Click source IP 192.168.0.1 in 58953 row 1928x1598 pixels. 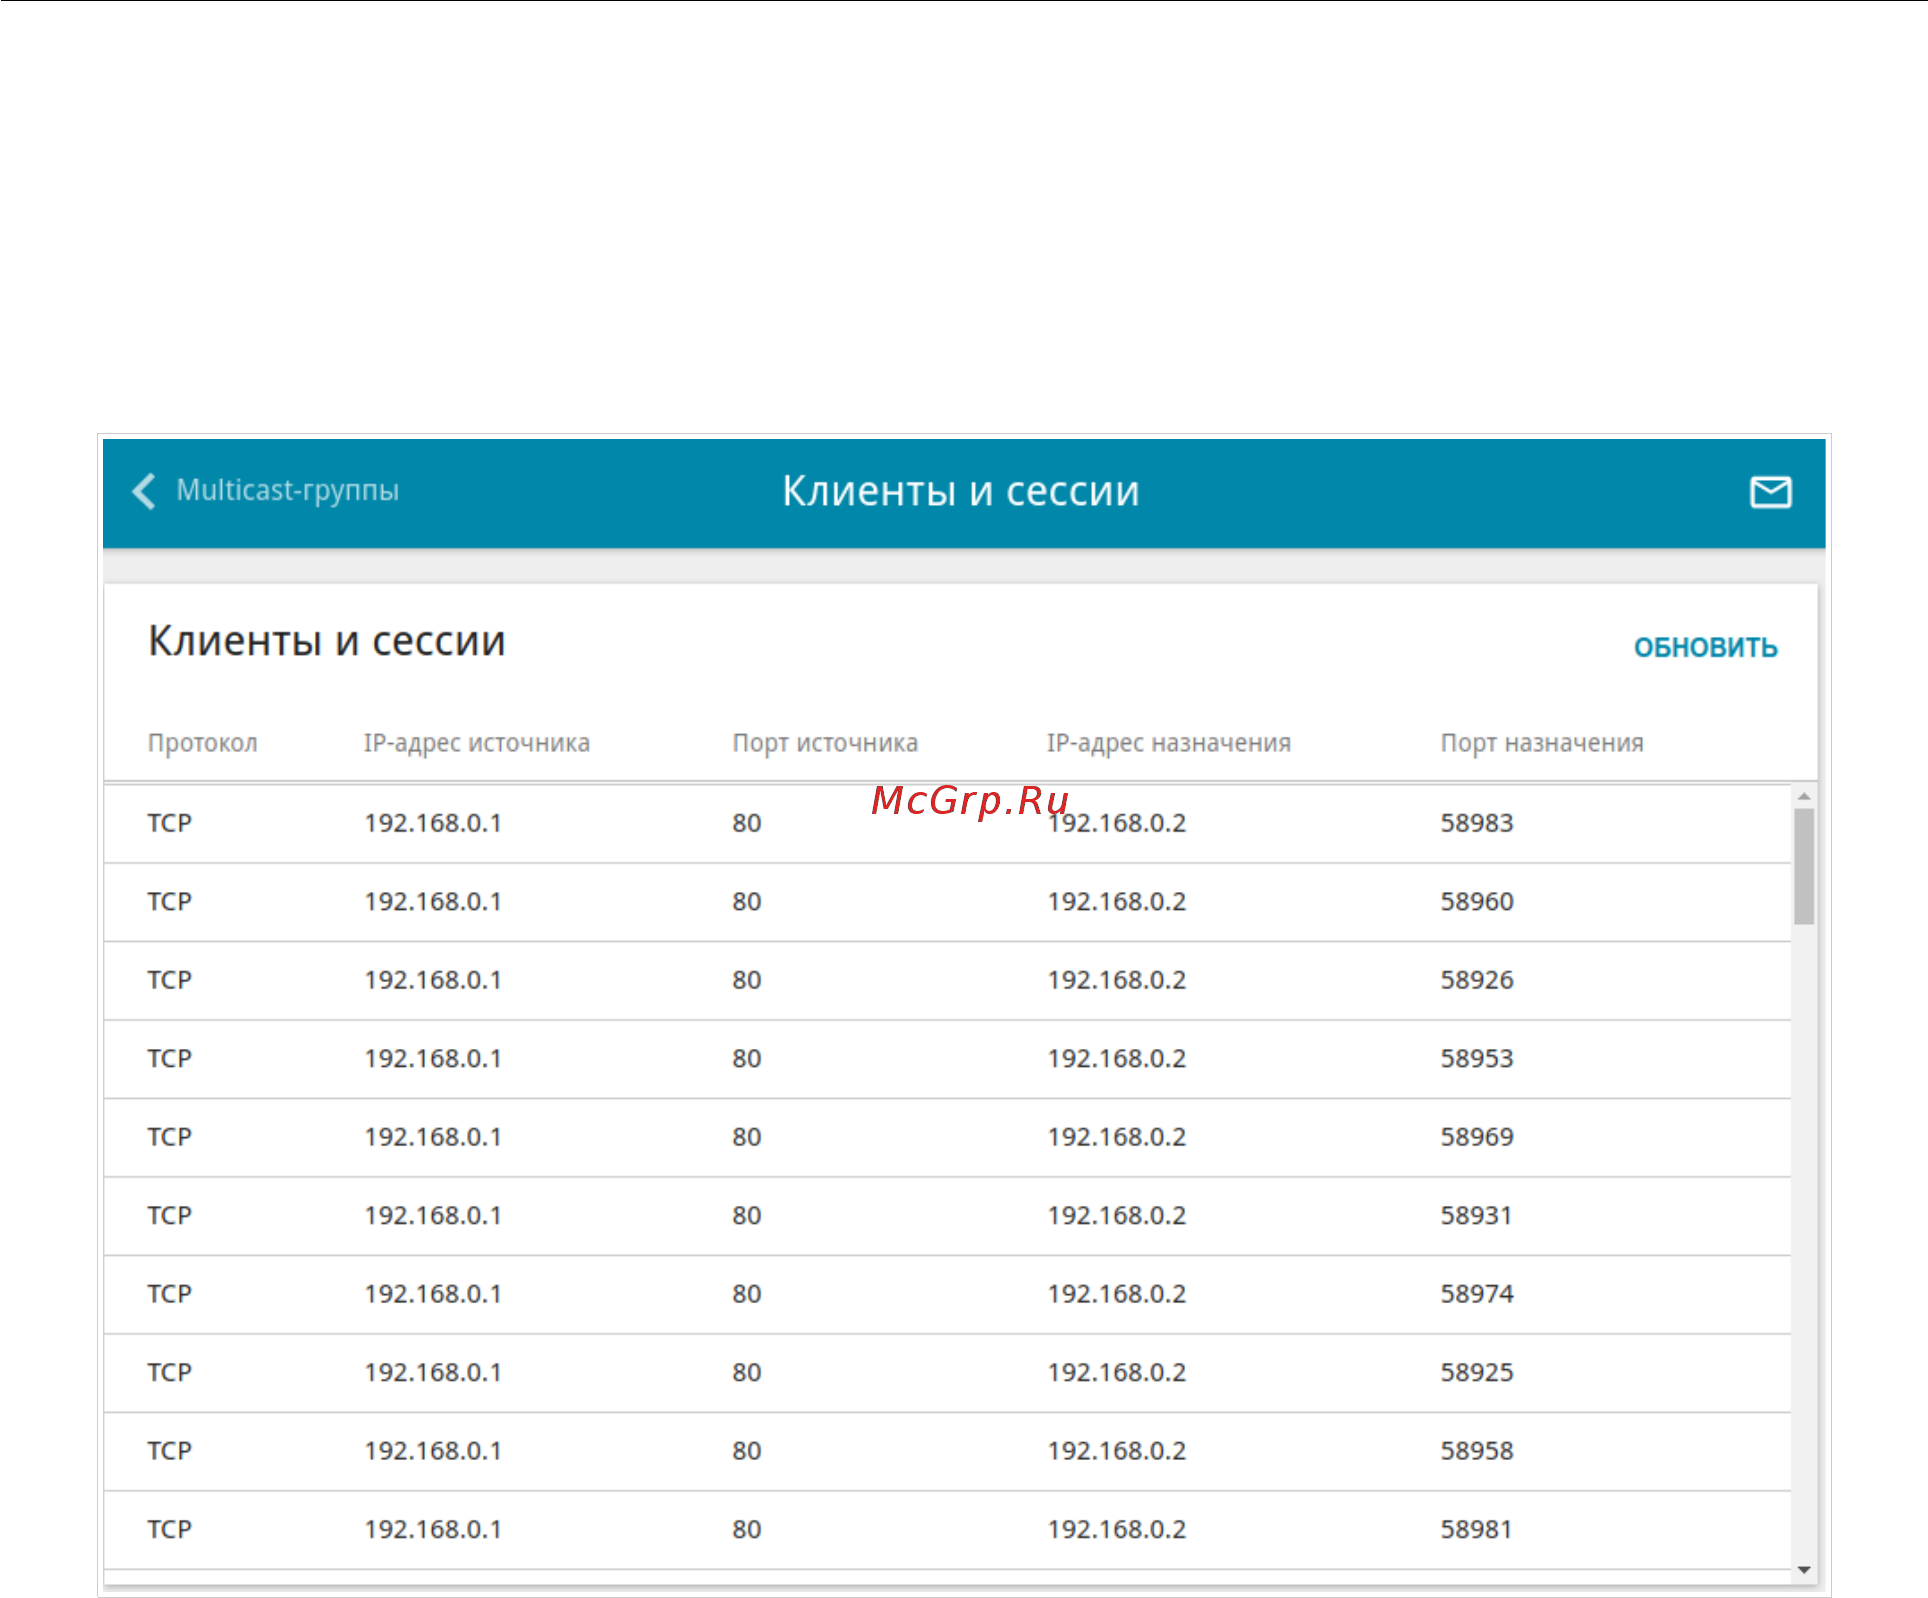coord(433,1059)
